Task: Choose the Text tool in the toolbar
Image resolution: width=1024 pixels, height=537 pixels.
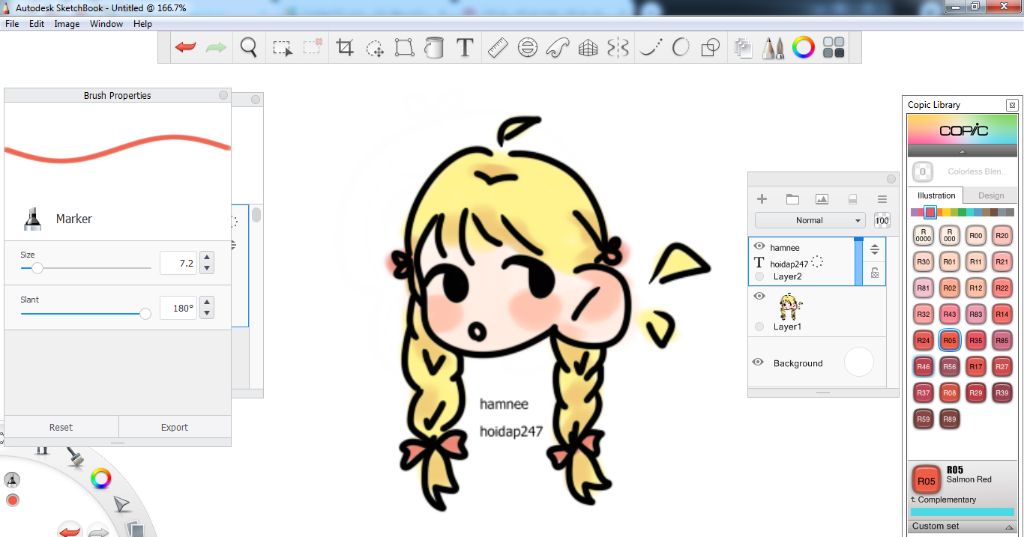Action: click(x=464, y=47)
